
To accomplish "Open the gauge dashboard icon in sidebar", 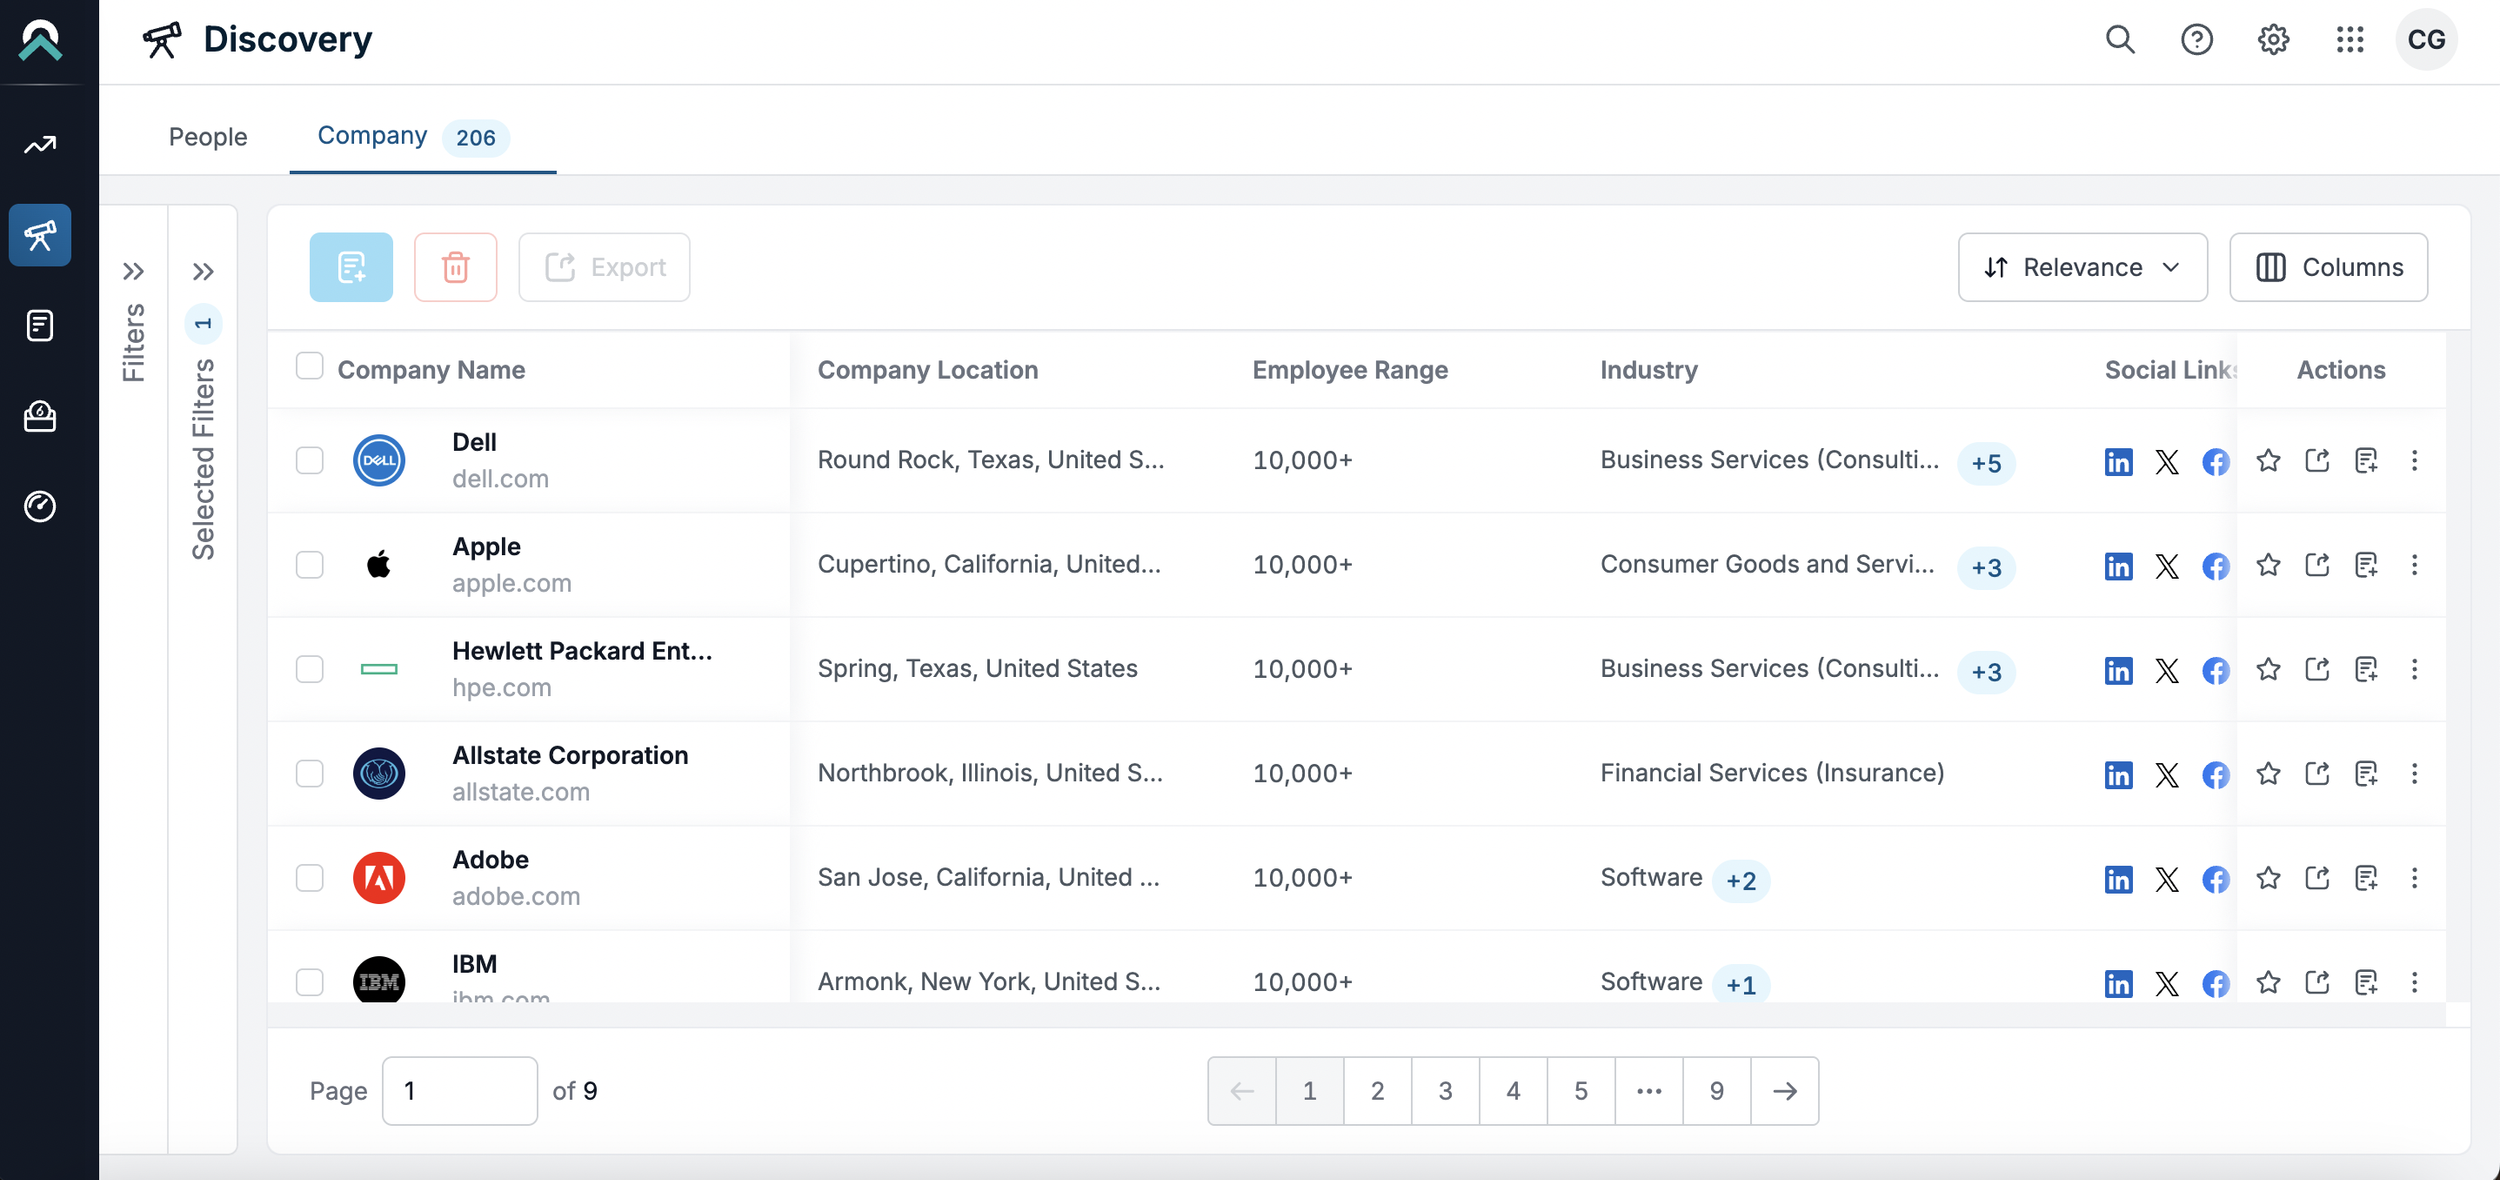I will (40, 506).
